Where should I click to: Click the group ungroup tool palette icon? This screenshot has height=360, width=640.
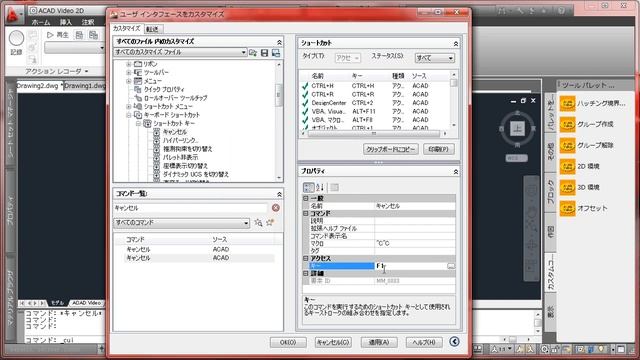567,145
